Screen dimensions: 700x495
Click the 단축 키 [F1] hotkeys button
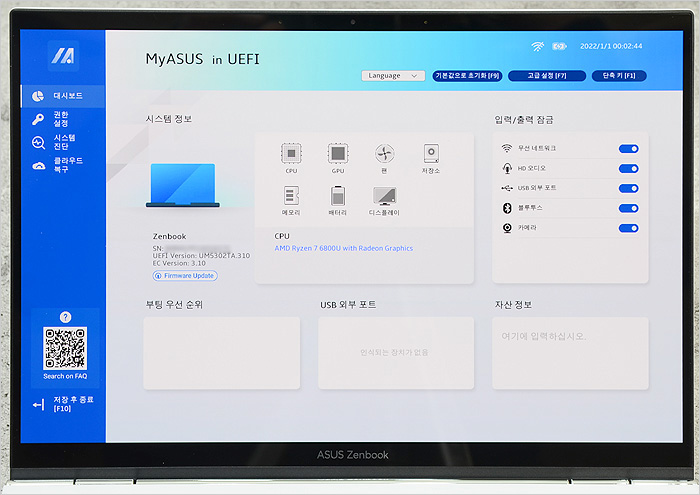[x=619, y=76]
